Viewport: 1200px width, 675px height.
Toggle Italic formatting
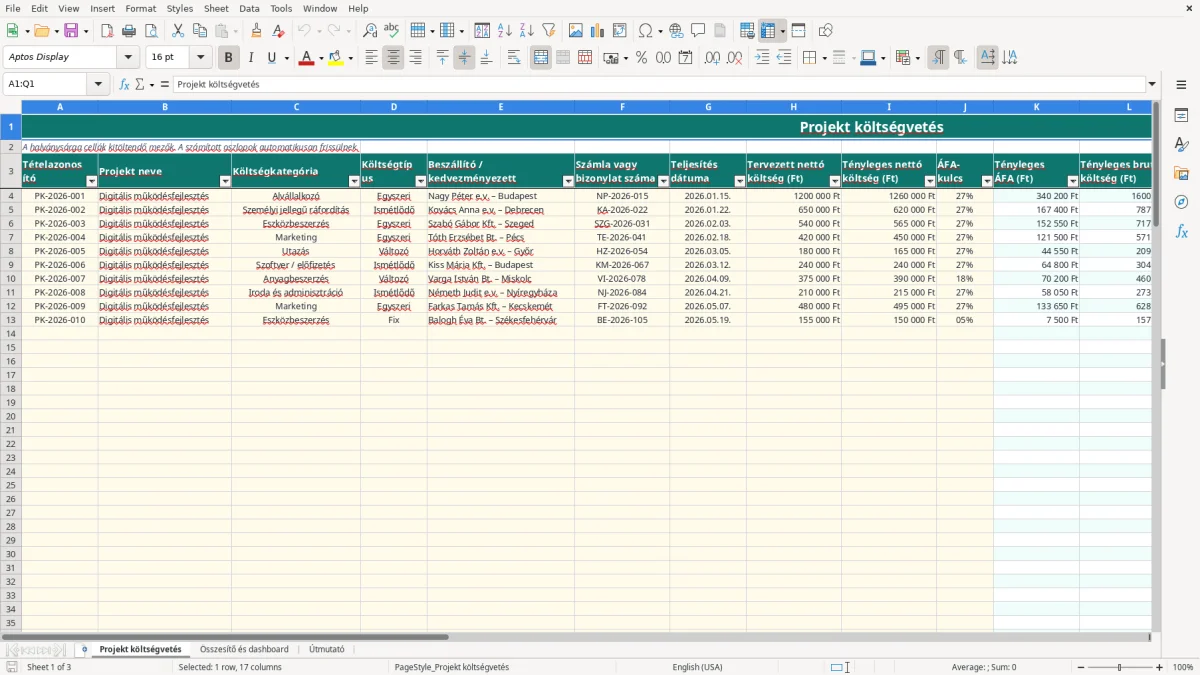coord(251,58)
